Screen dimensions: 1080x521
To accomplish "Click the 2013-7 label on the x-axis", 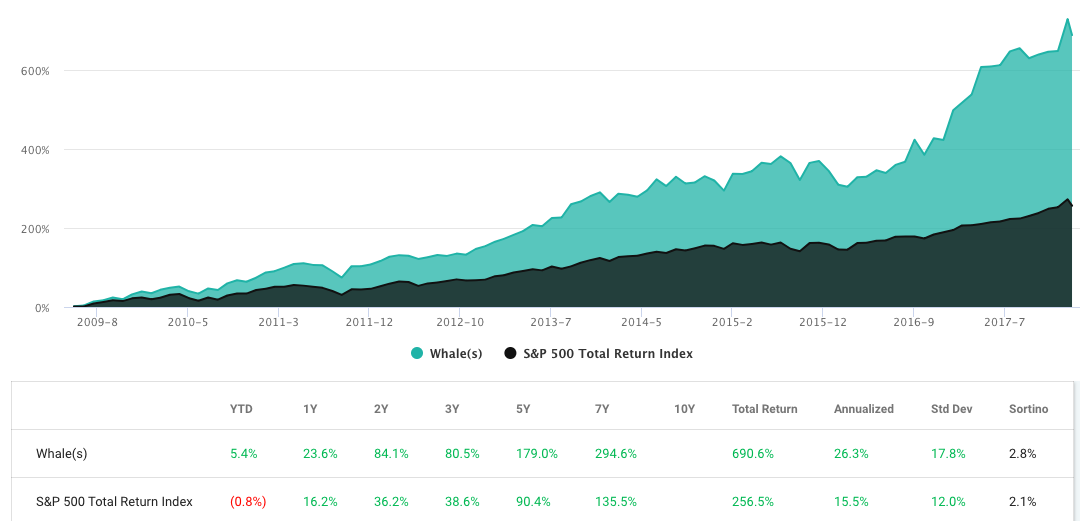I will coord(550,322).
